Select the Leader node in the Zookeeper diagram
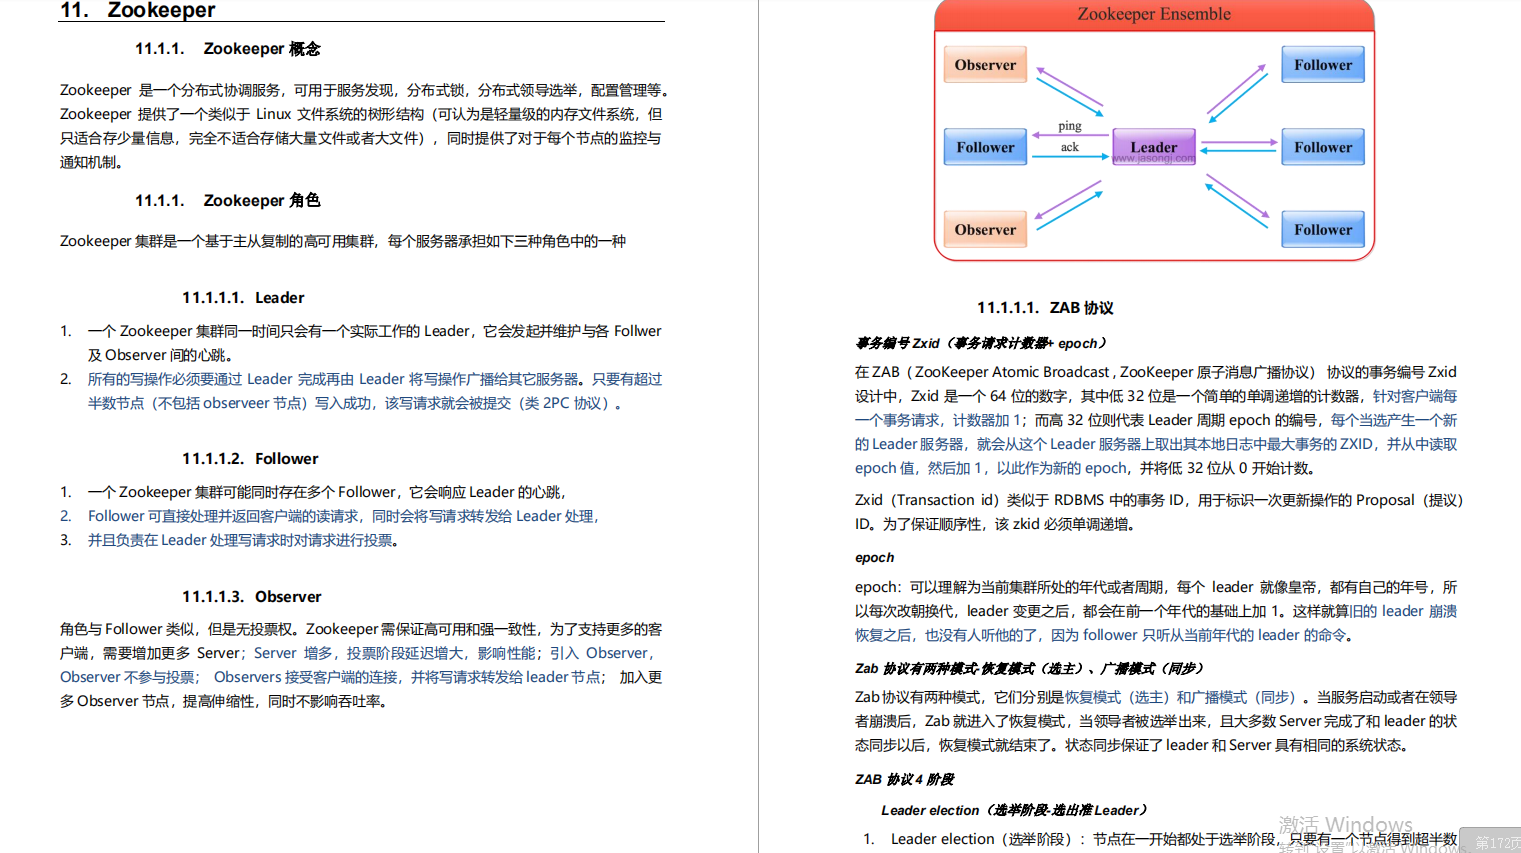 1153,146
